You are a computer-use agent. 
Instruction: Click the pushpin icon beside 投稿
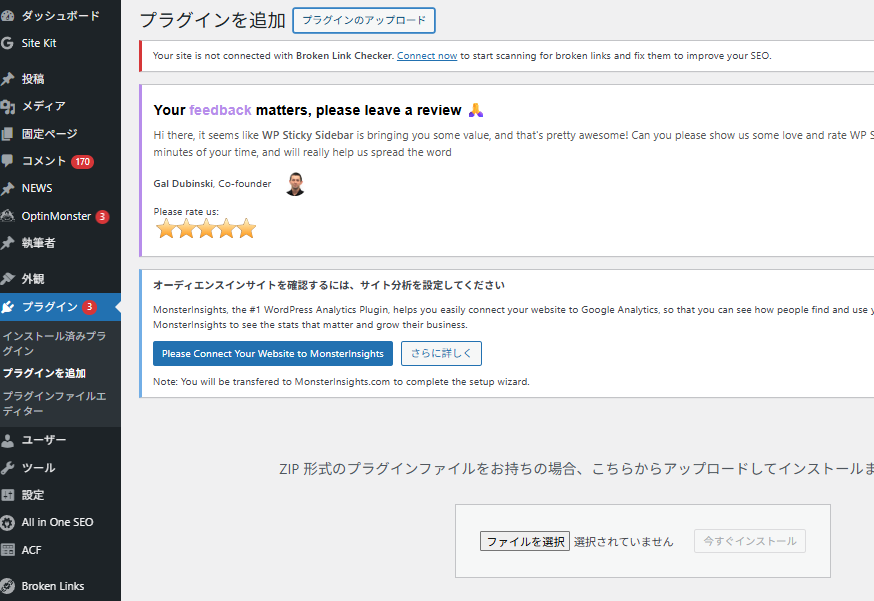[x=8, y=79]
